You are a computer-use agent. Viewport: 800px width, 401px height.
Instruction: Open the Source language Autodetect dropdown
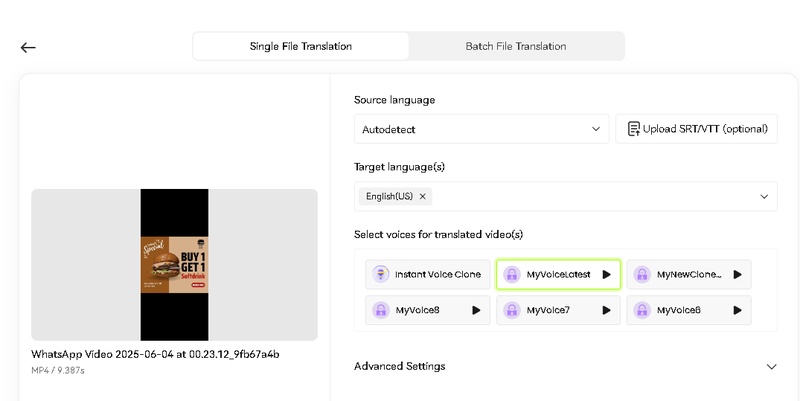pyautogui.click(x=481, y=129)
